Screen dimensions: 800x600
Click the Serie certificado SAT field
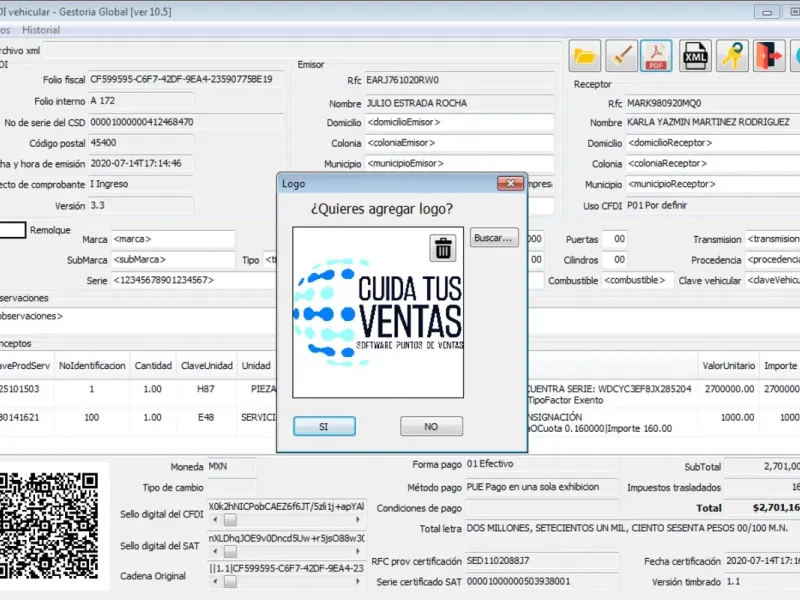click(541, 582)
